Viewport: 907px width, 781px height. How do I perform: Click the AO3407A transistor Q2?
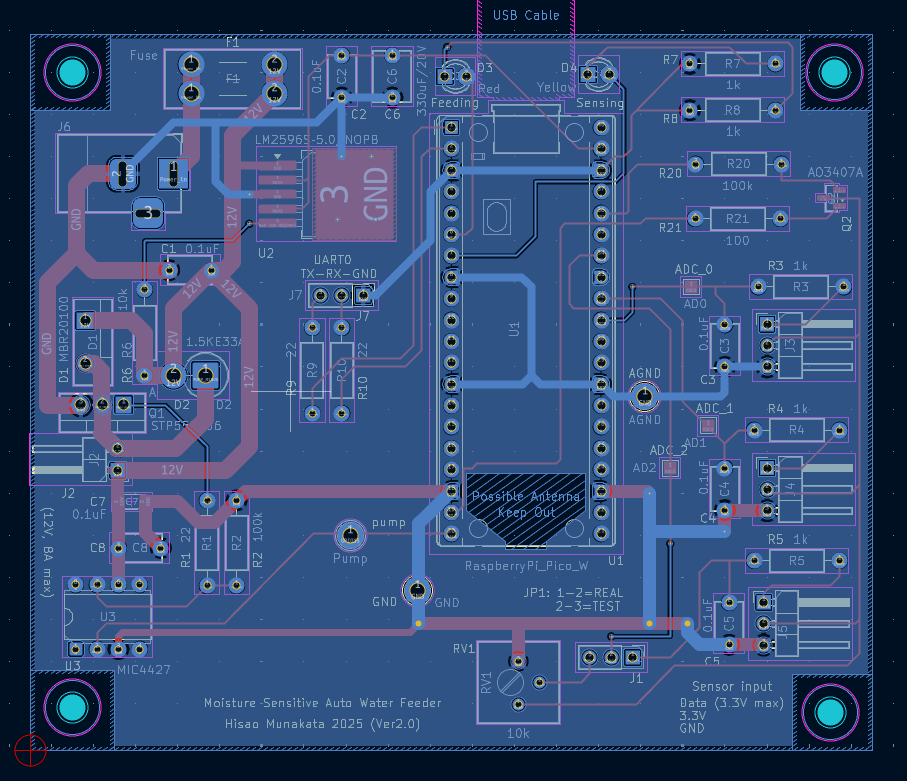tap(833, 200)
